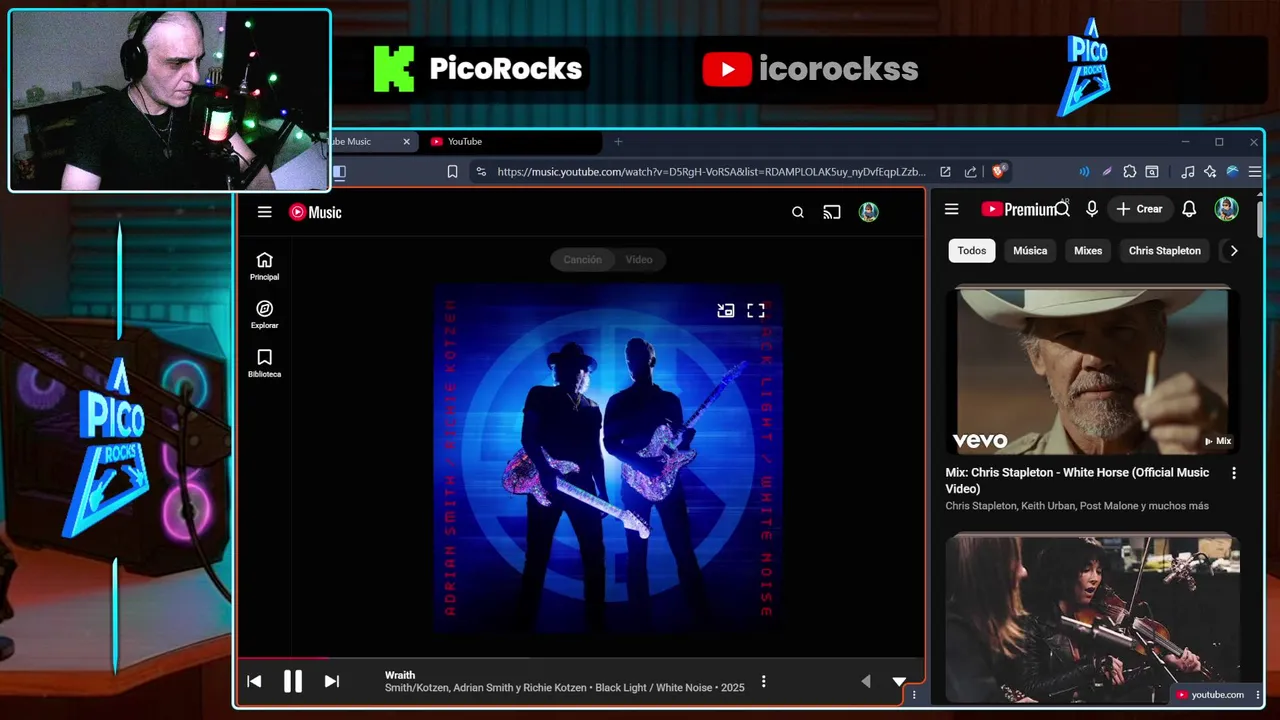The width and height of the screenshot is (1280, 720).
Task: Open the three-dot menu beside Wraith
Action: [x=764, y=681]
